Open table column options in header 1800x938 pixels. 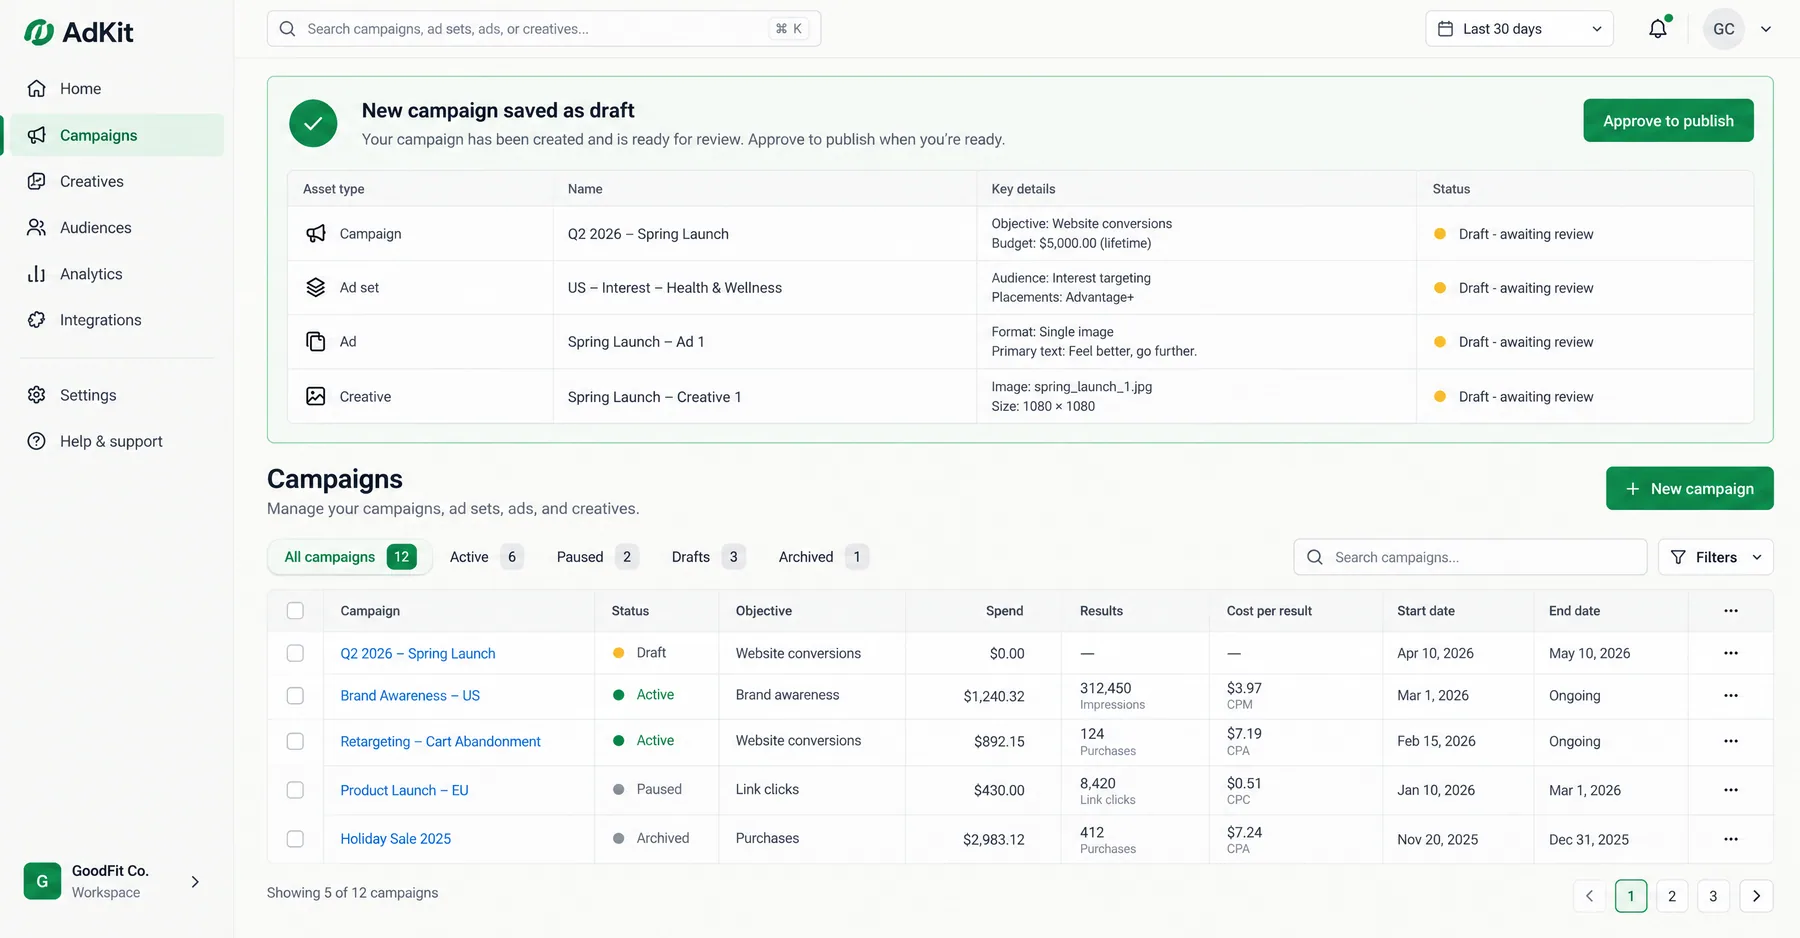coord(1731,611)
